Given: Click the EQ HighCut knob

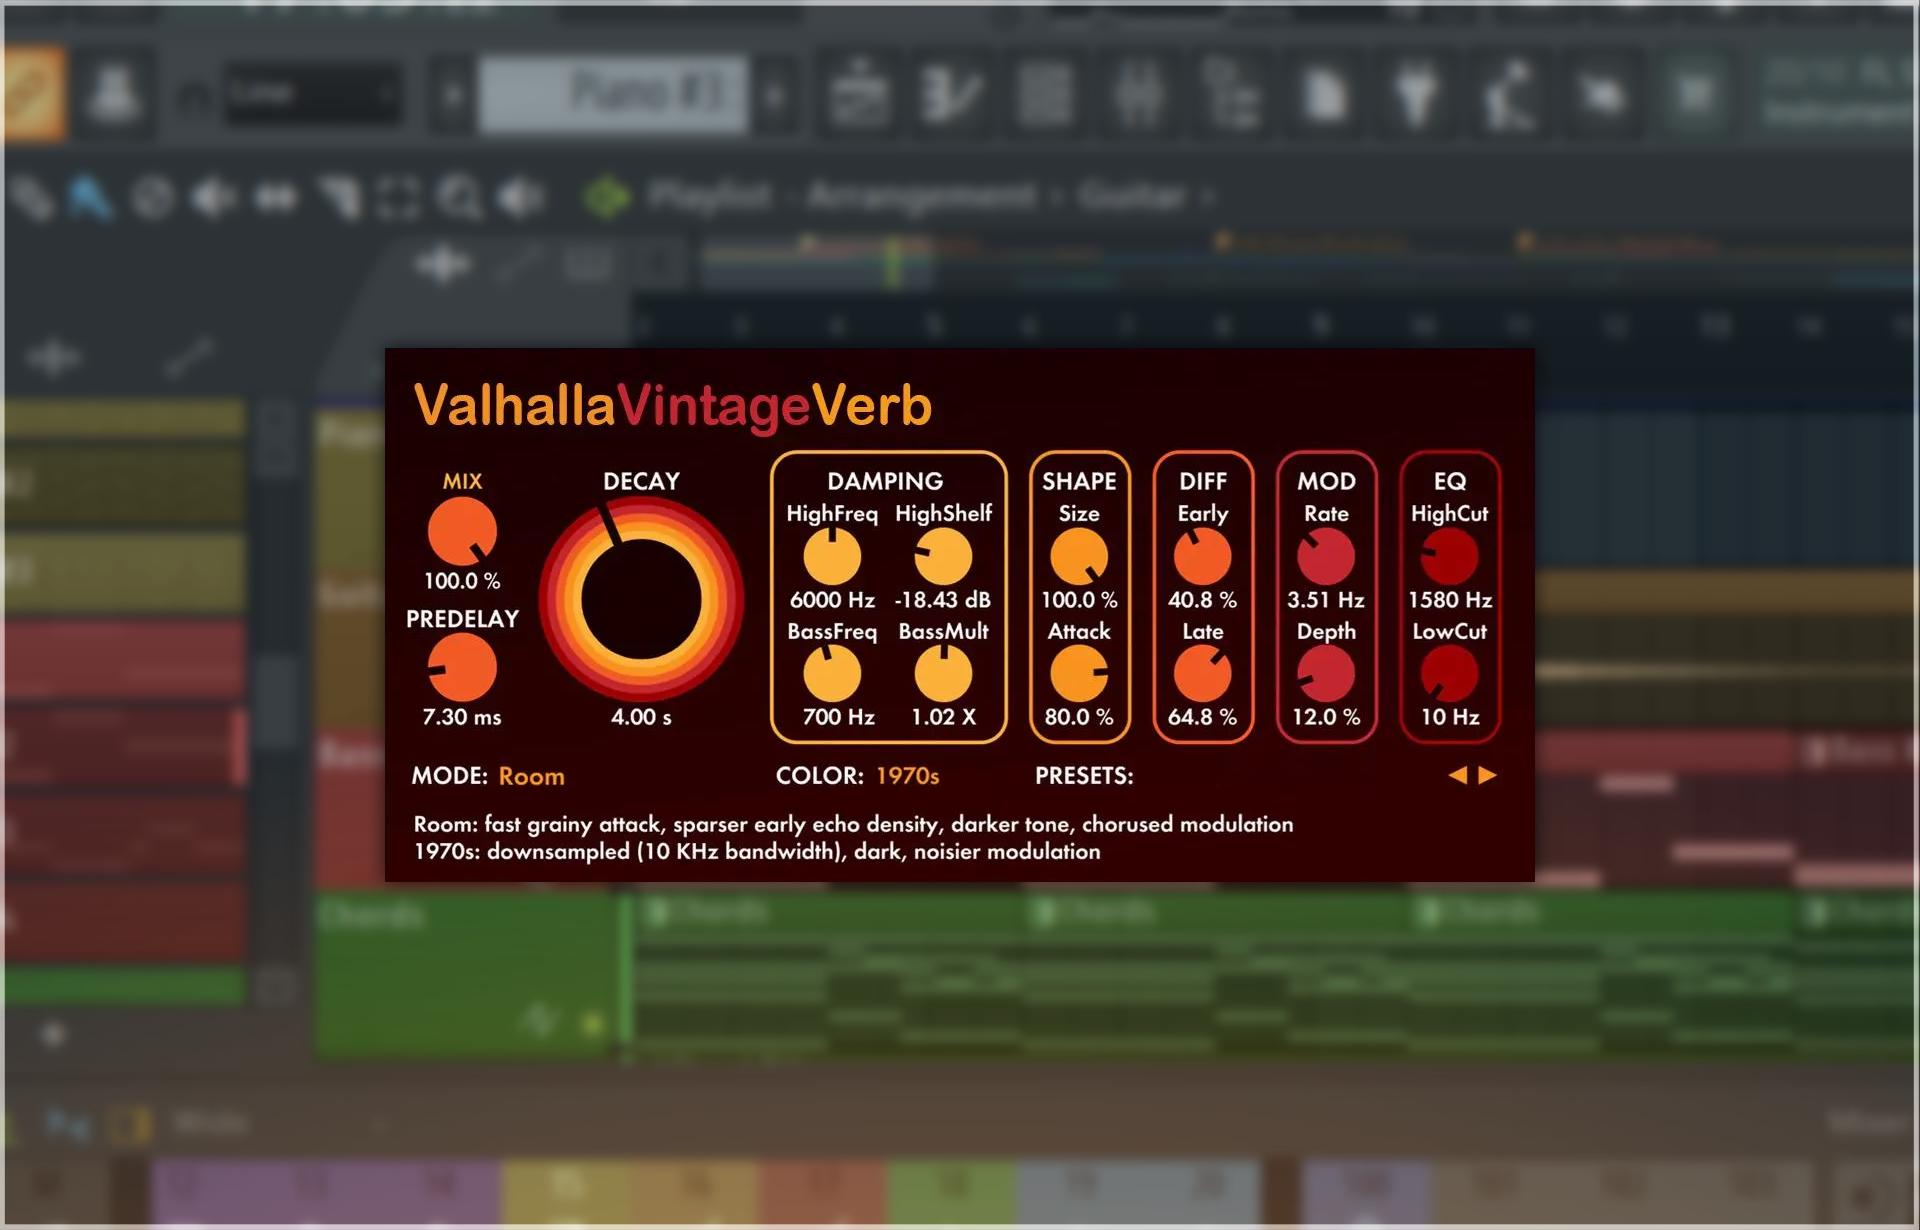Looking at the screenshot, I should tap(1449, 556).
